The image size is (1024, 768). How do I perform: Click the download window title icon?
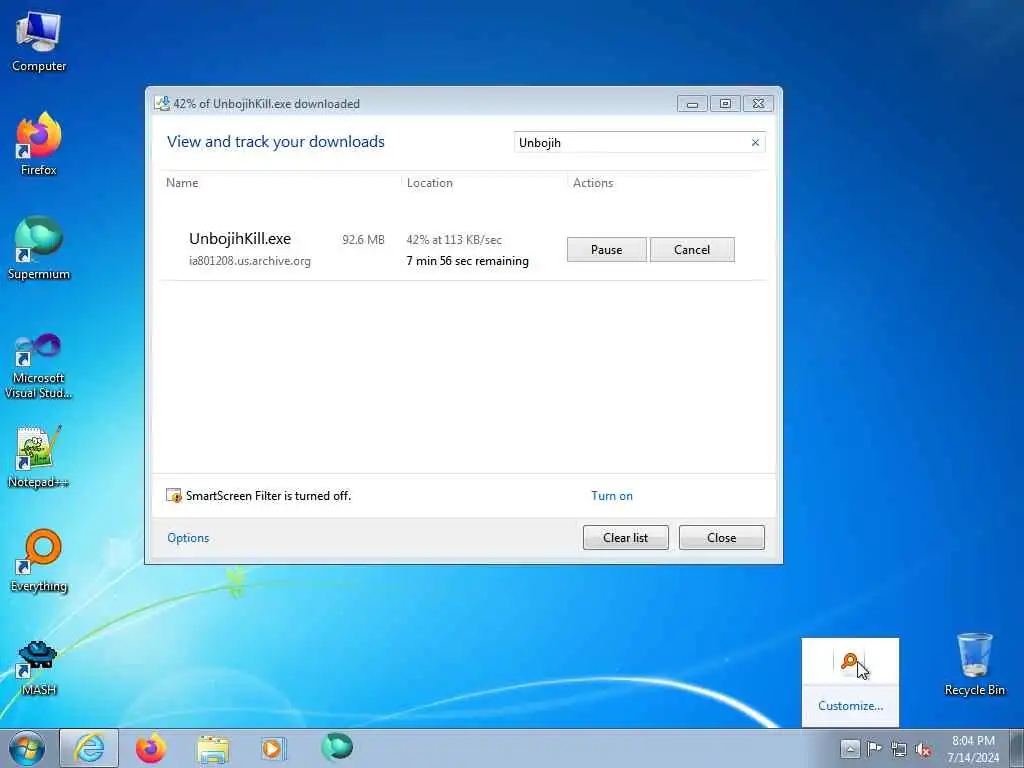[161, 103]
